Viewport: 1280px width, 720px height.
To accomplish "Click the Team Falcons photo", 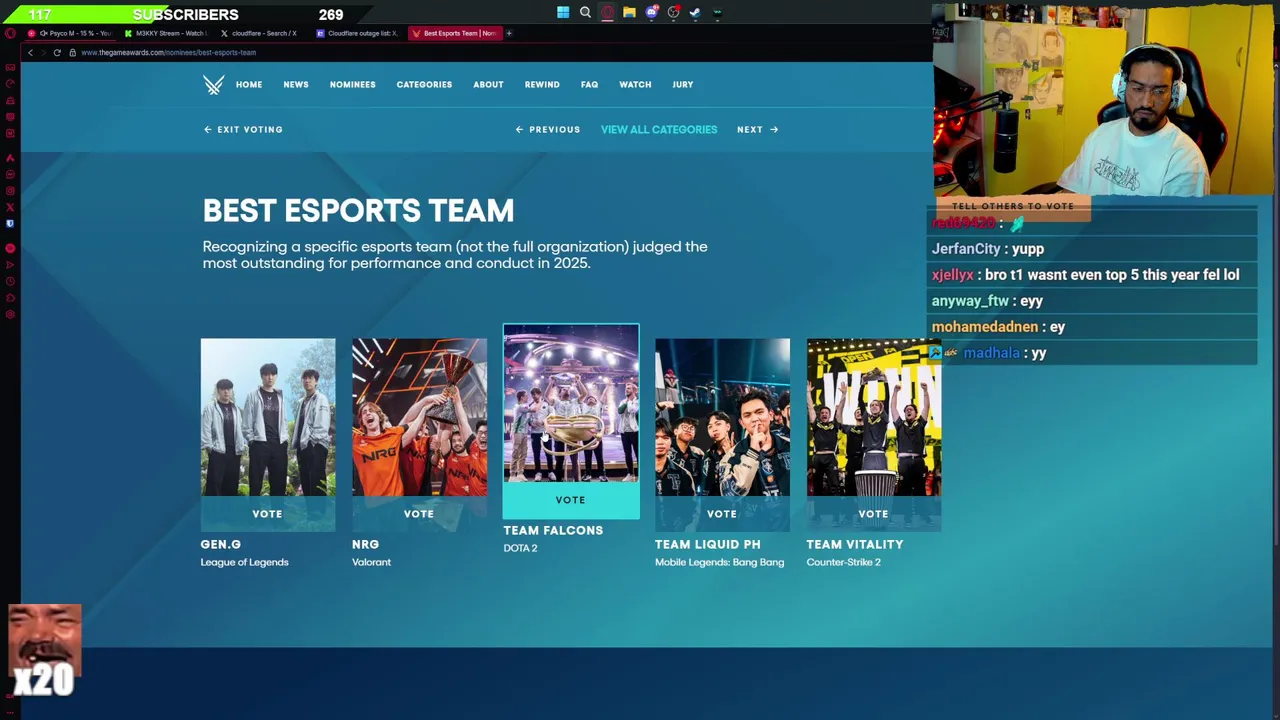I will click(x=571, y=403).
